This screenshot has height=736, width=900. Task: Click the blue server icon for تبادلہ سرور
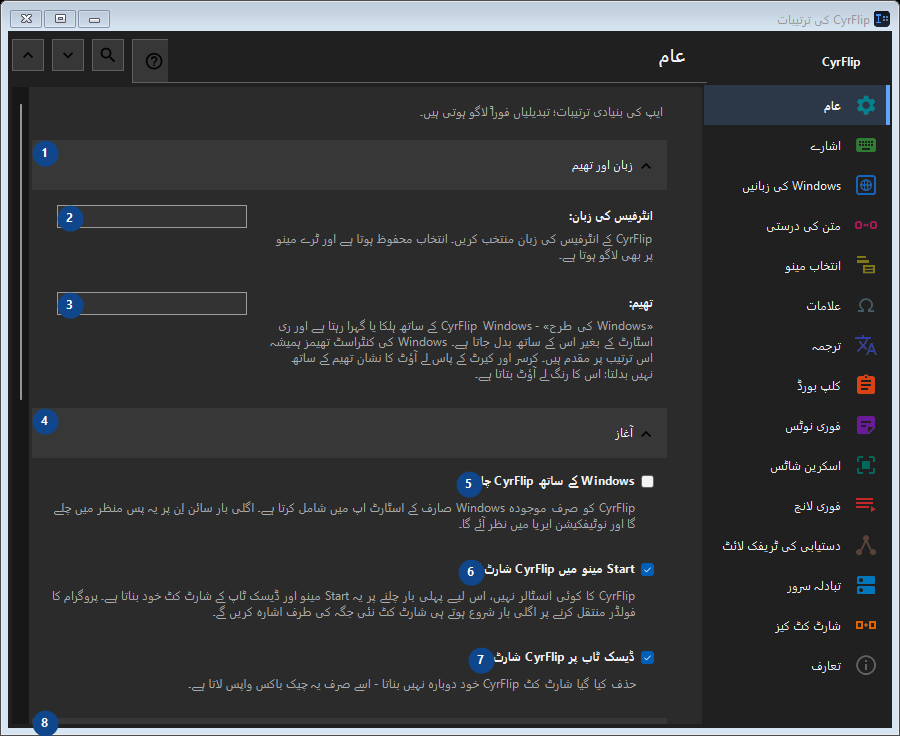coord(866,586)
